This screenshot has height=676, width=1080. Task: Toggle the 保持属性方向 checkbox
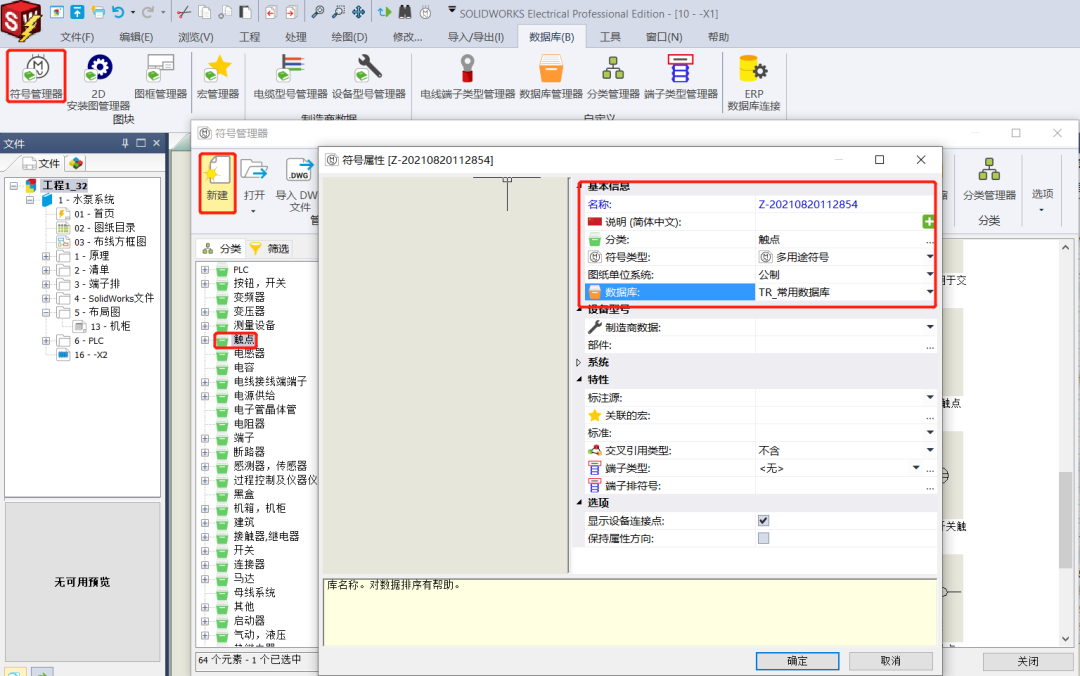[x=763, y=538]
